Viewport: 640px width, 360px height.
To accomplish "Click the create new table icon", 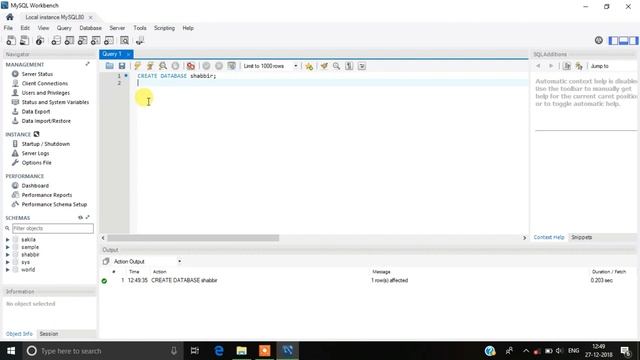I will click(x=69, y=40).
